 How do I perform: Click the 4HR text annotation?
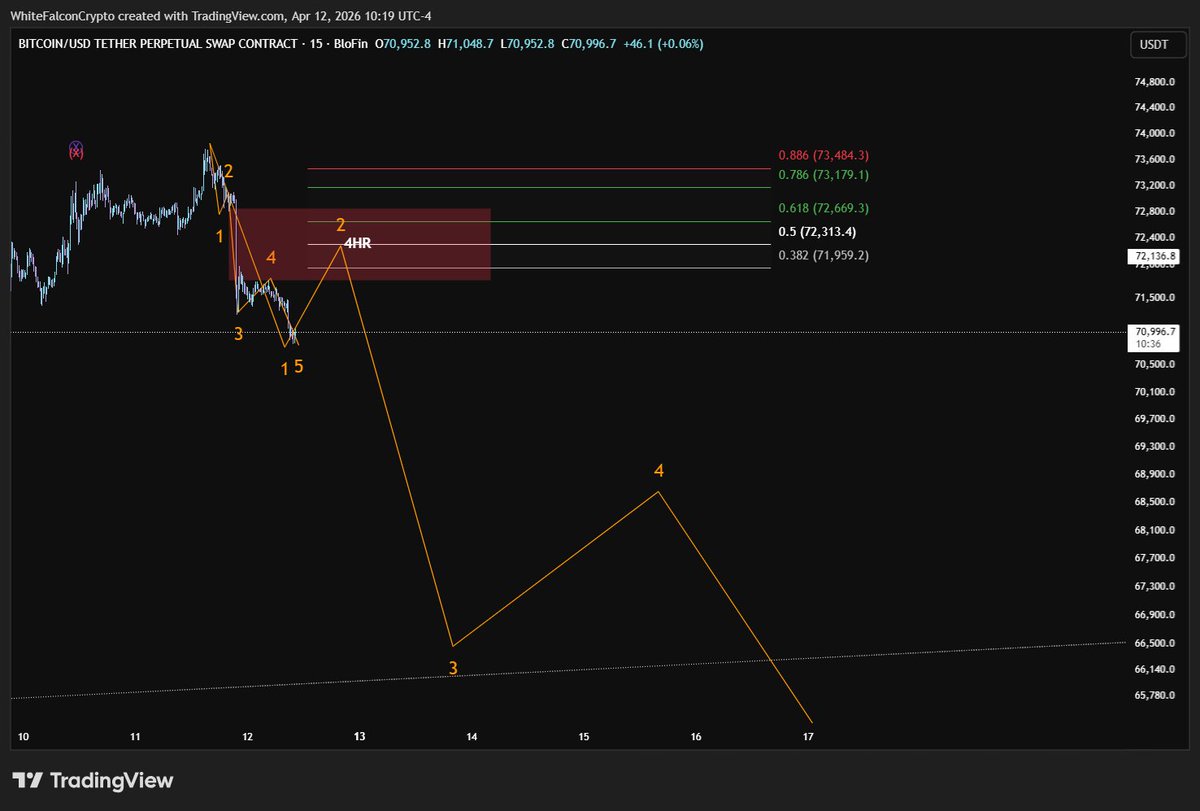click(x=357, y=243)
